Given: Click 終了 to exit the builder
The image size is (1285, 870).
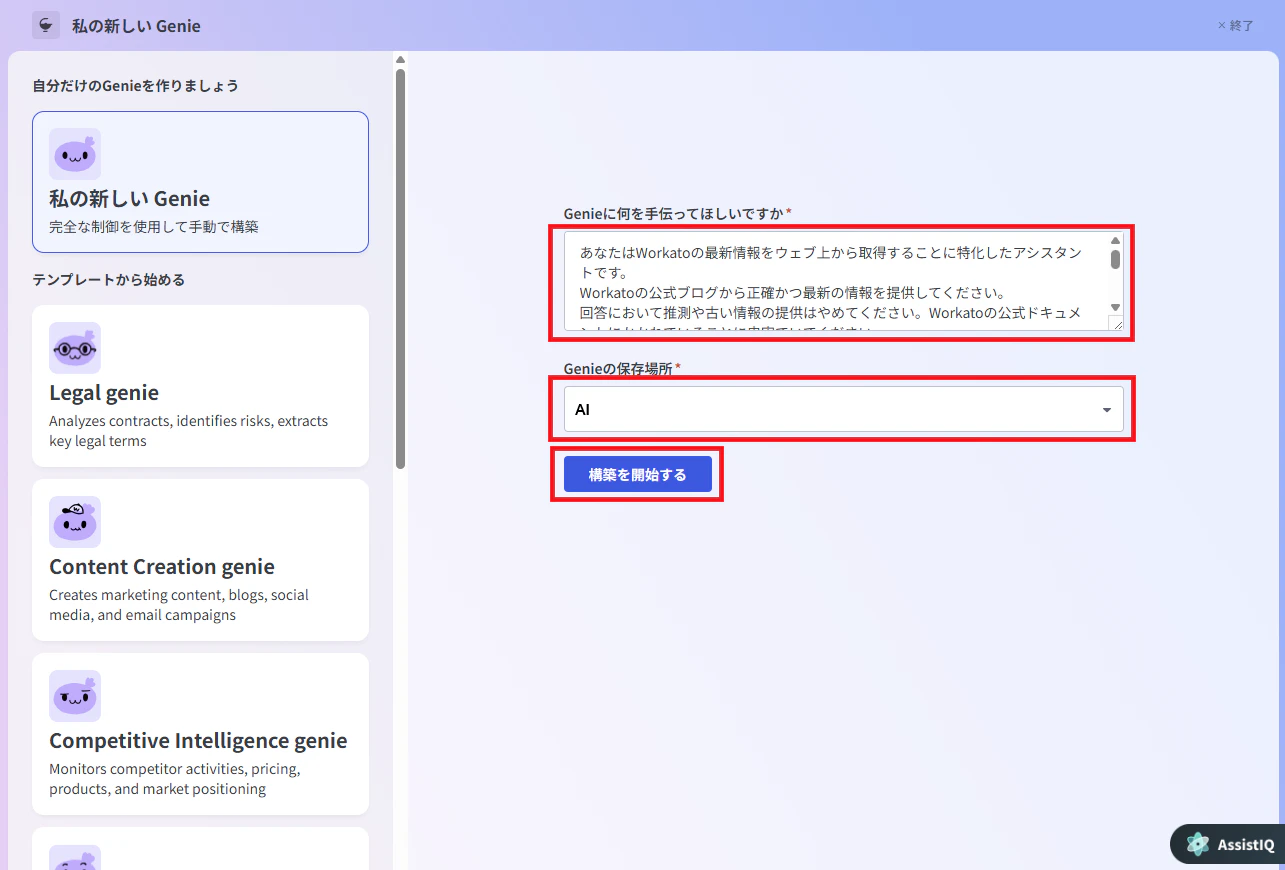Looking at the screenshot, I should (x=1236, y=26).
